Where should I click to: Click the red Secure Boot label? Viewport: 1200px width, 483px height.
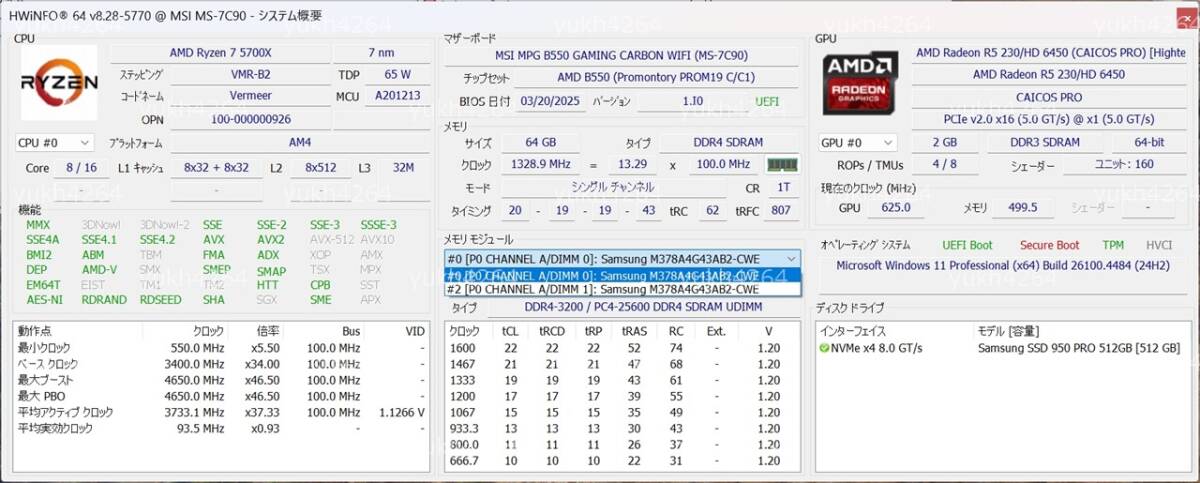coord(1049,245)
